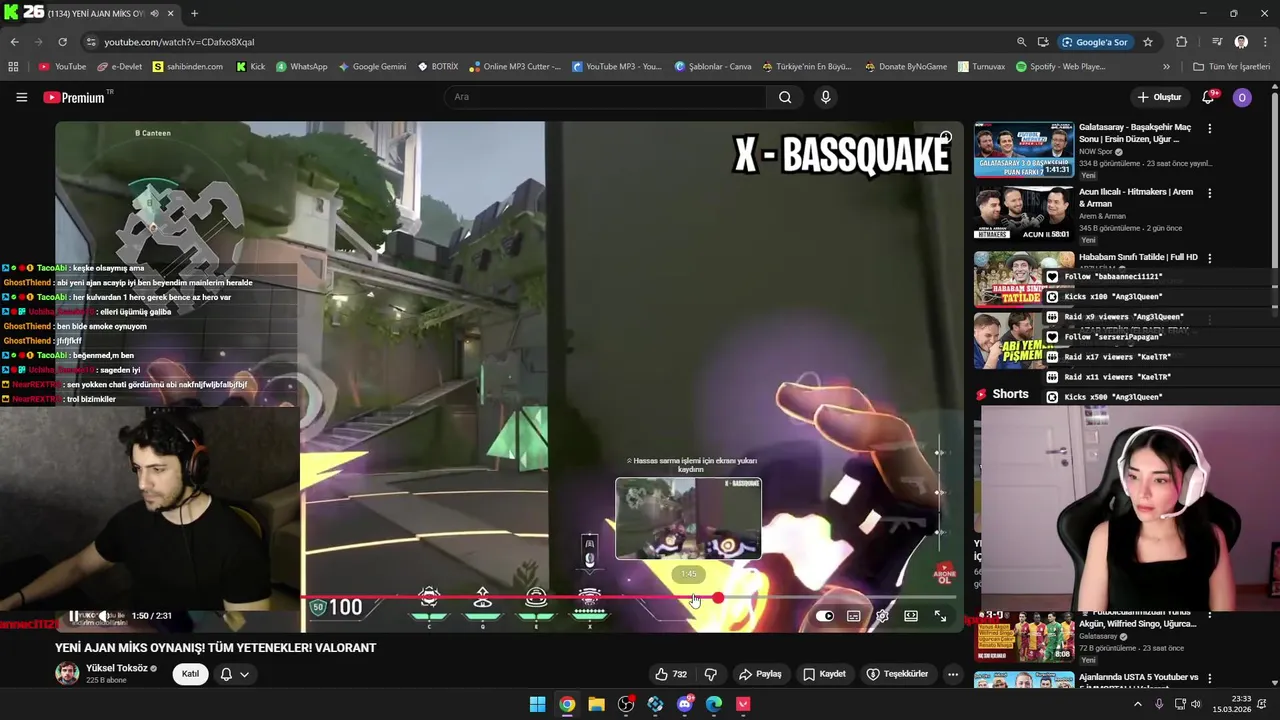
Task: Open the purple account avatar menu
Action: 1242,97
